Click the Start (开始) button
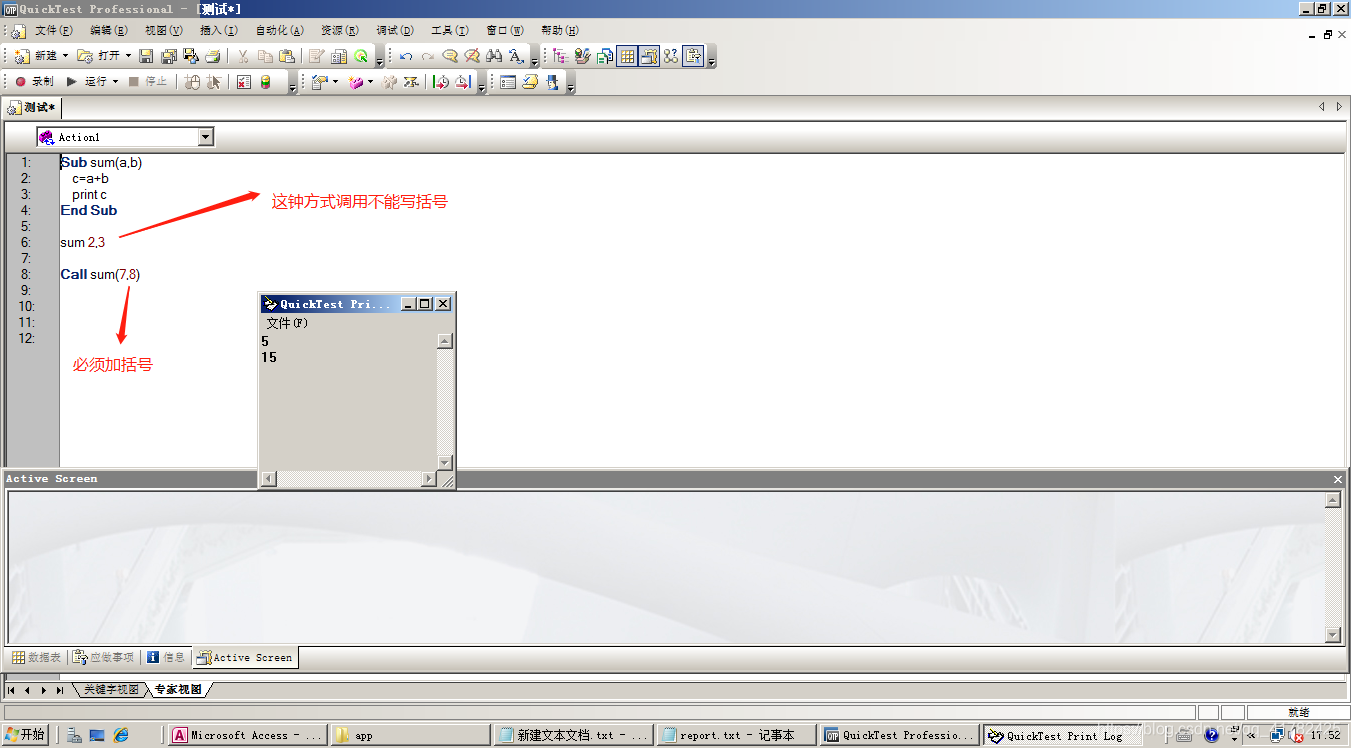This screenshot has width=1351, height=748. (26, 735)
